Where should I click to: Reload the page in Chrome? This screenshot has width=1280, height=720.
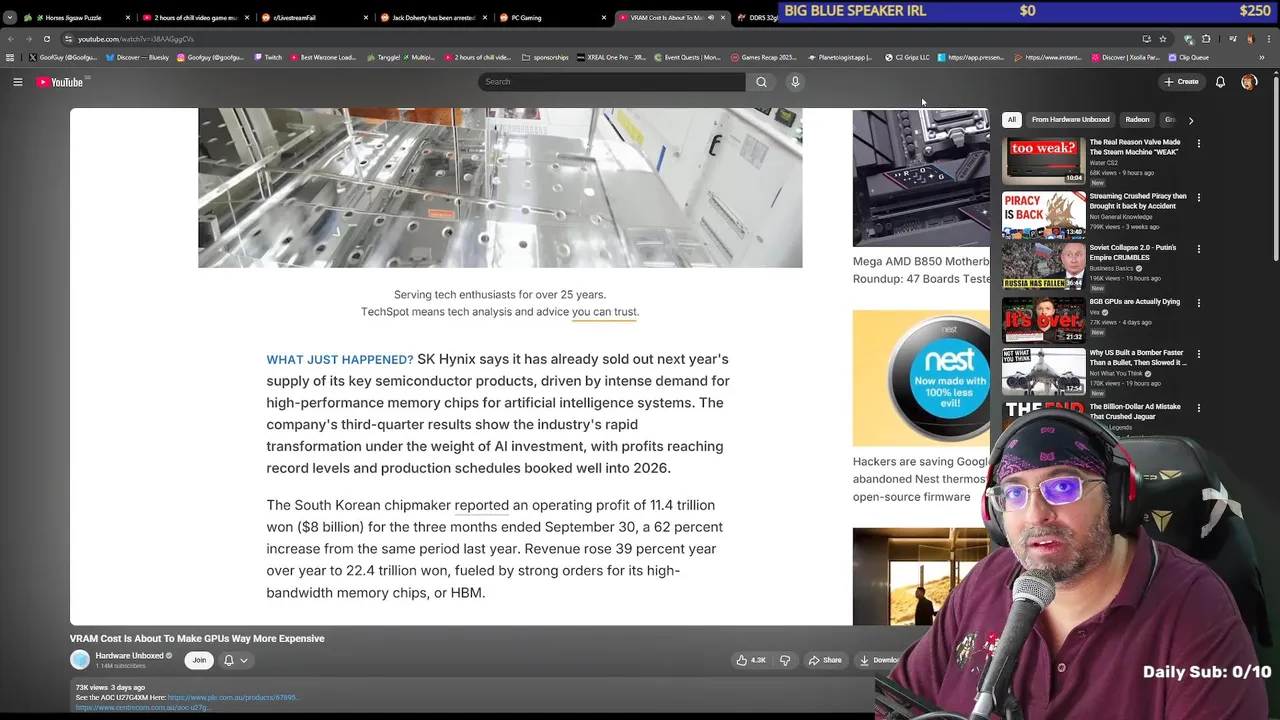click(x=46, y=39)
